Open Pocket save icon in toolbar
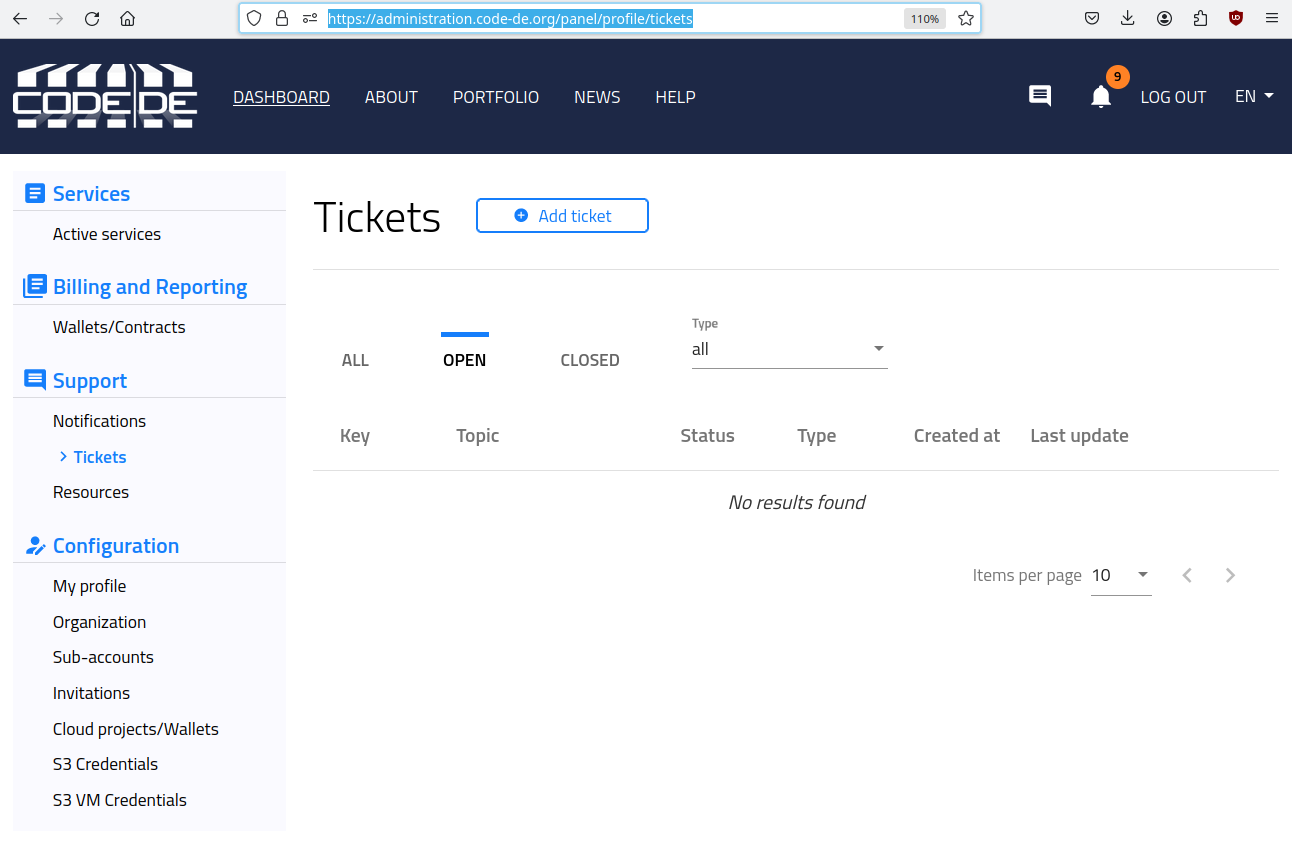This screenshot has width=1292, height=864. [1093, 18]
